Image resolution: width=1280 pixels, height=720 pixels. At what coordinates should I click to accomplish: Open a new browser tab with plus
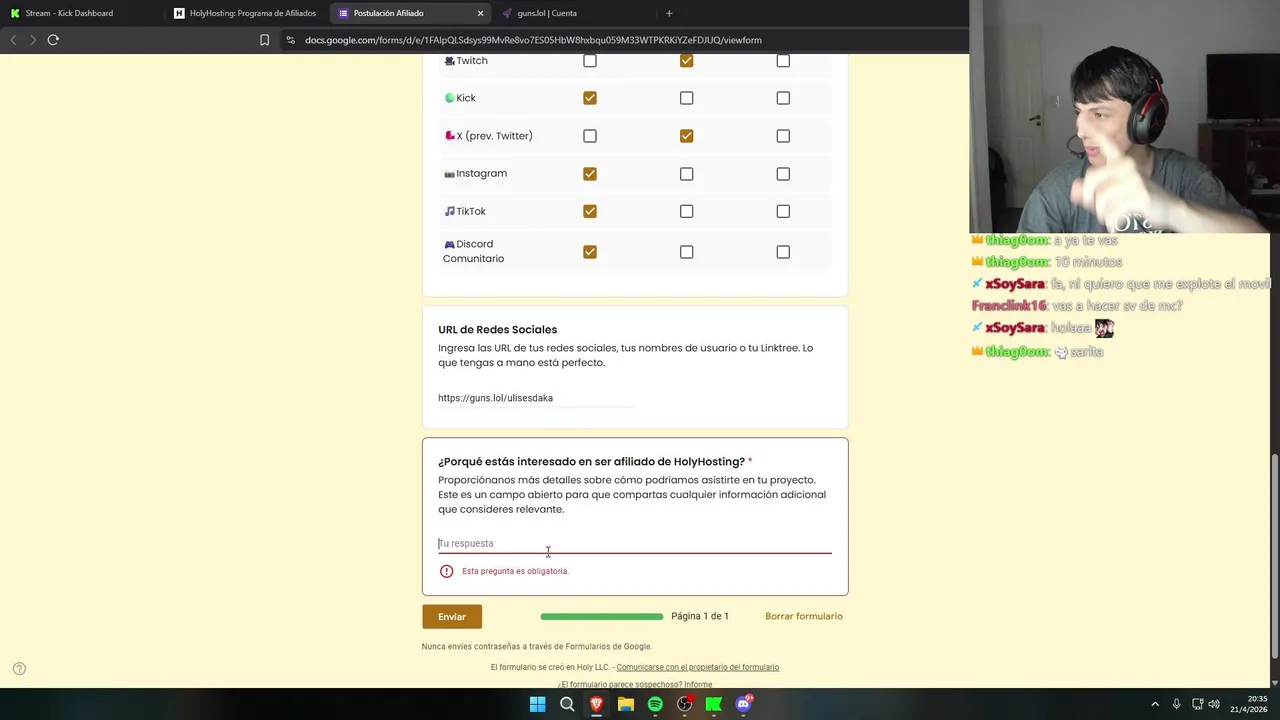[669, 13]
